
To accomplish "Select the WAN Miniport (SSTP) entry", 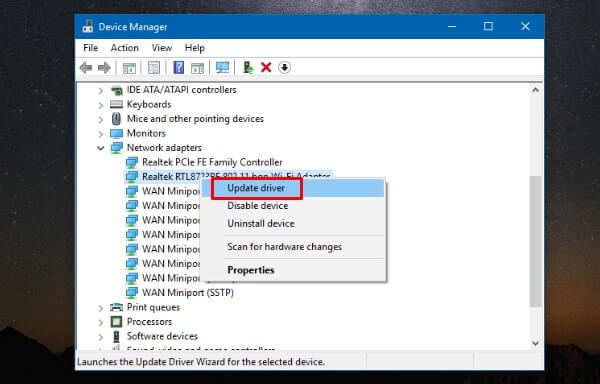I will coord(188,293).
